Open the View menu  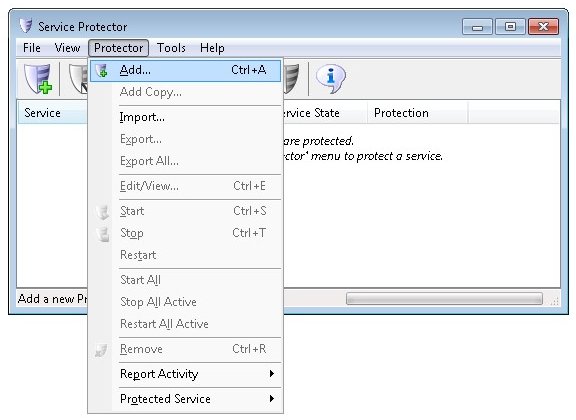click(x=67, y=48)
